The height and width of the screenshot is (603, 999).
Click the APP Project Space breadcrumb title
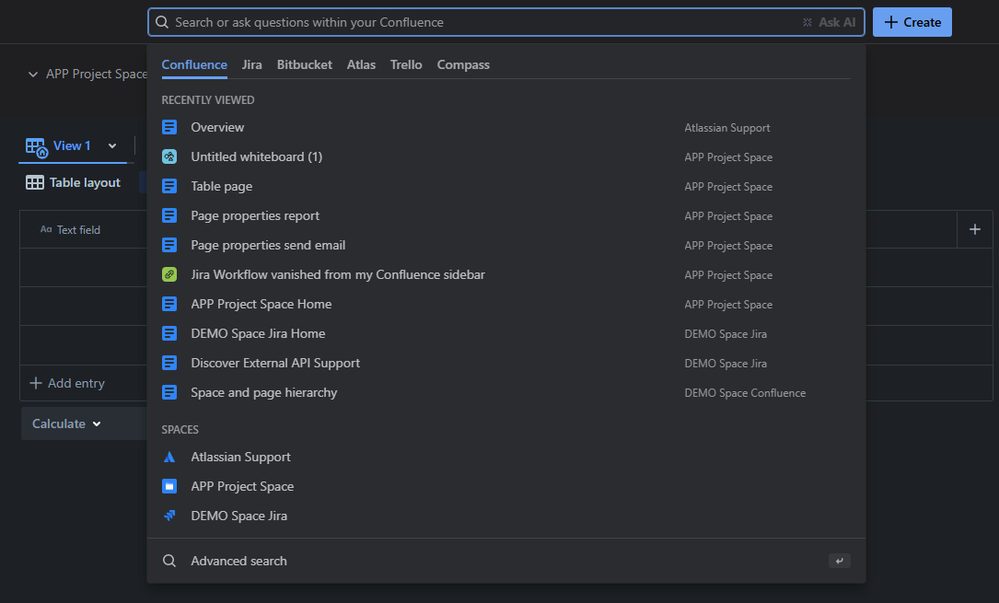tap(96, 74)
